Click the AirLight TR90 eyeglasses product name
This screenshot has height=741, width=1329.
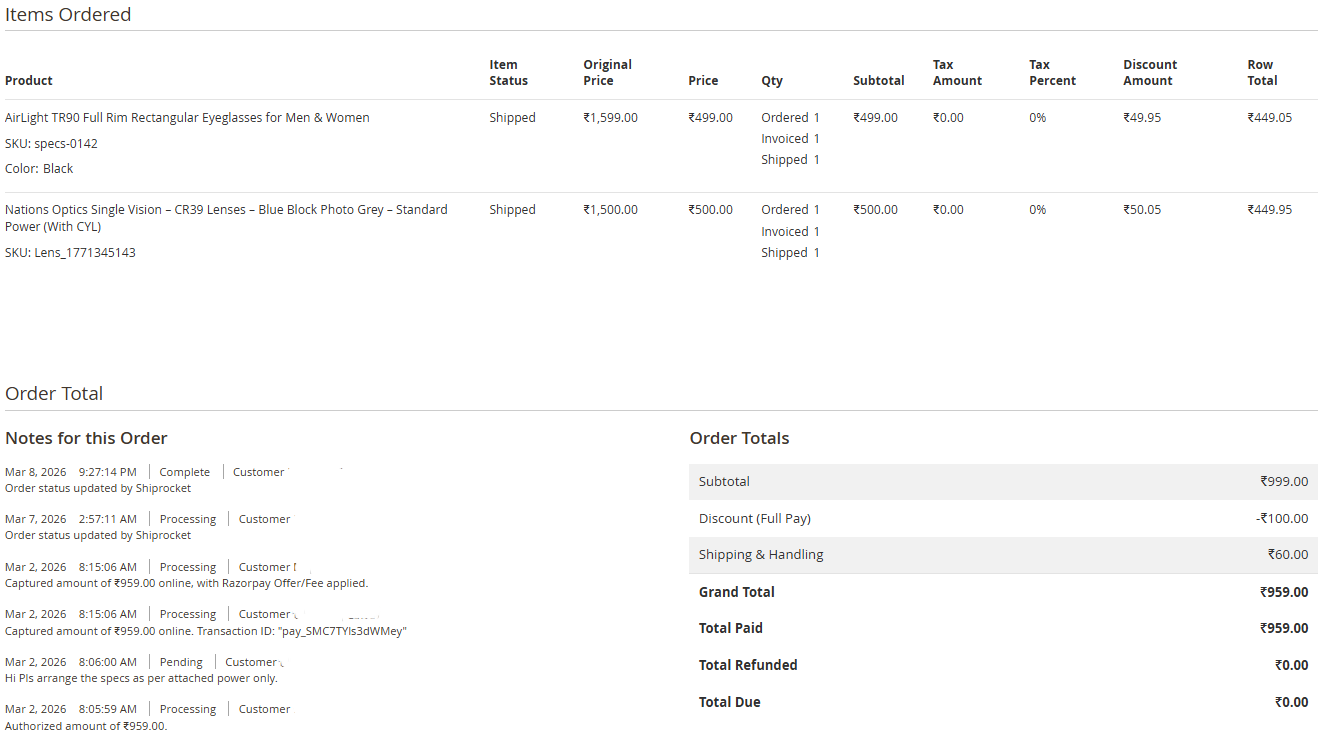coord(187,118)
